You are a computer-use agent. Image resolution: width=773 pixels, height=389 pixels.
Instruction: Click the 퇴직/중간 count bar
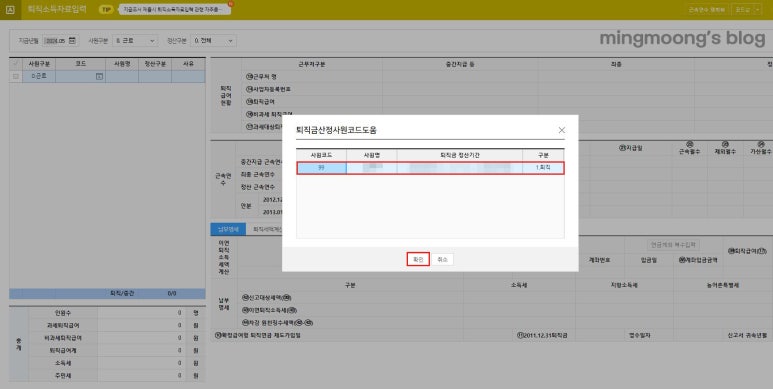coord(107,293)
